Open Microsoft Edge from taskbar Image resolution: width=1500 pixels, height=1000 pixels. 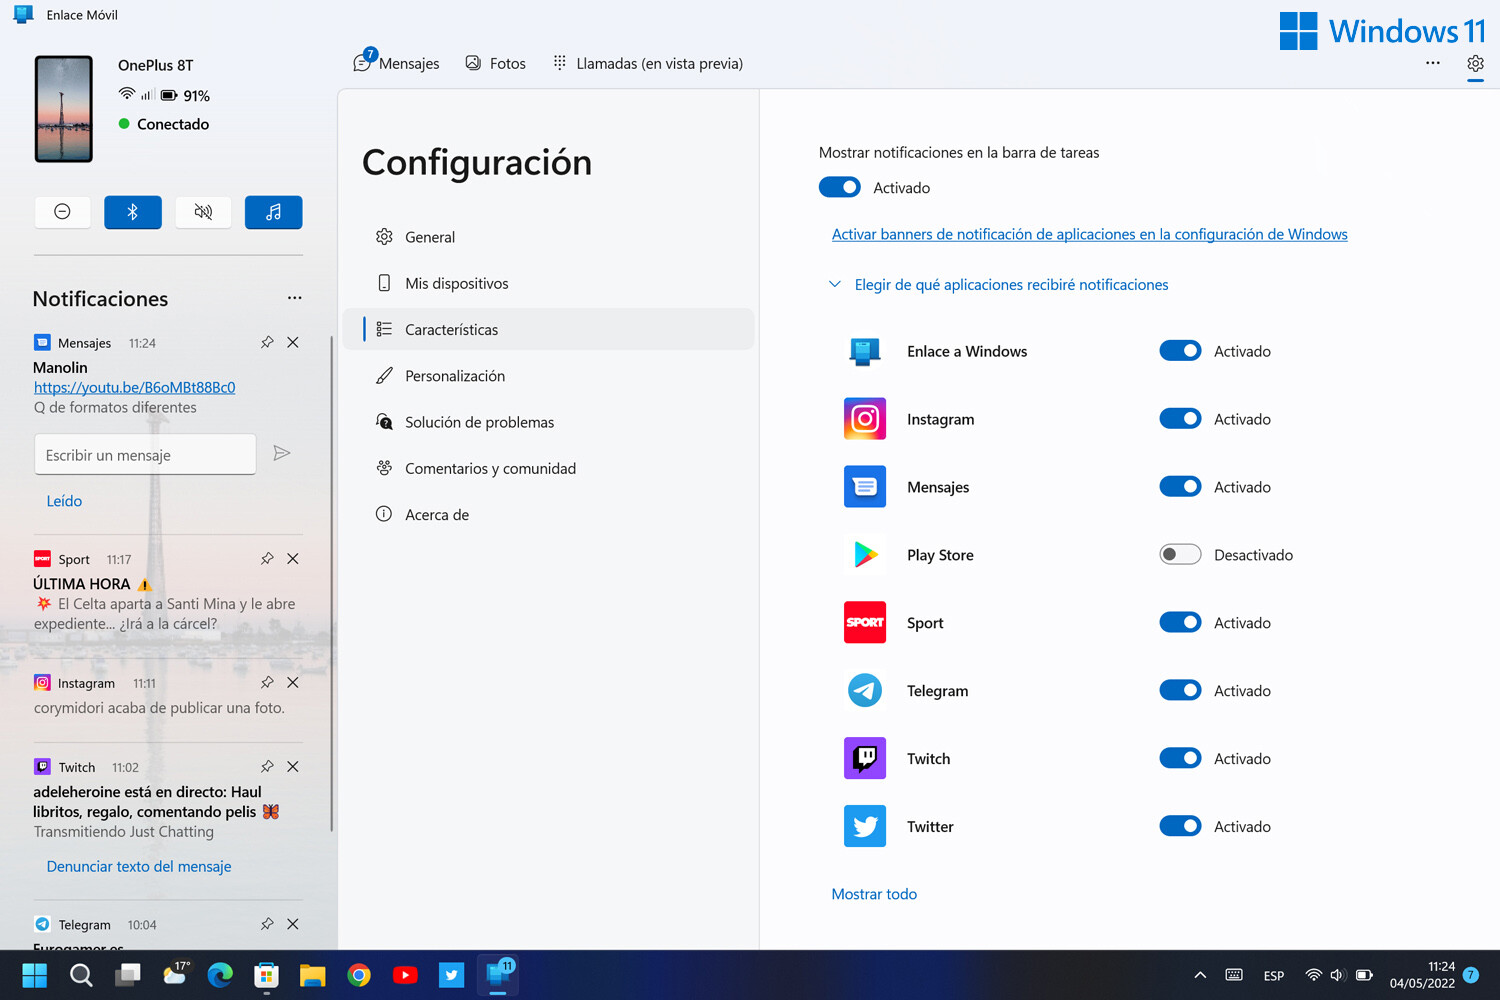[x=220, y=975]
